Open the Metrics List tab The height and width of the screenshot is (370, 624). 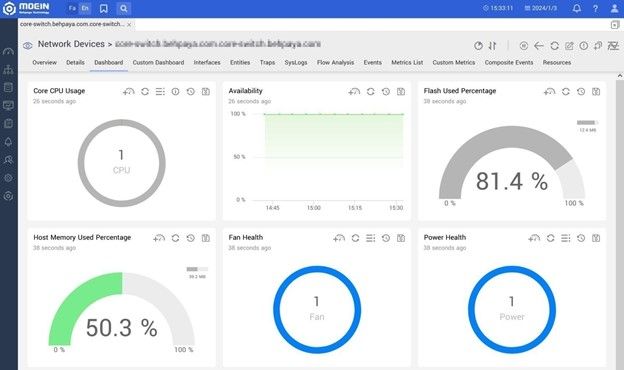click(x=407, y=62)
